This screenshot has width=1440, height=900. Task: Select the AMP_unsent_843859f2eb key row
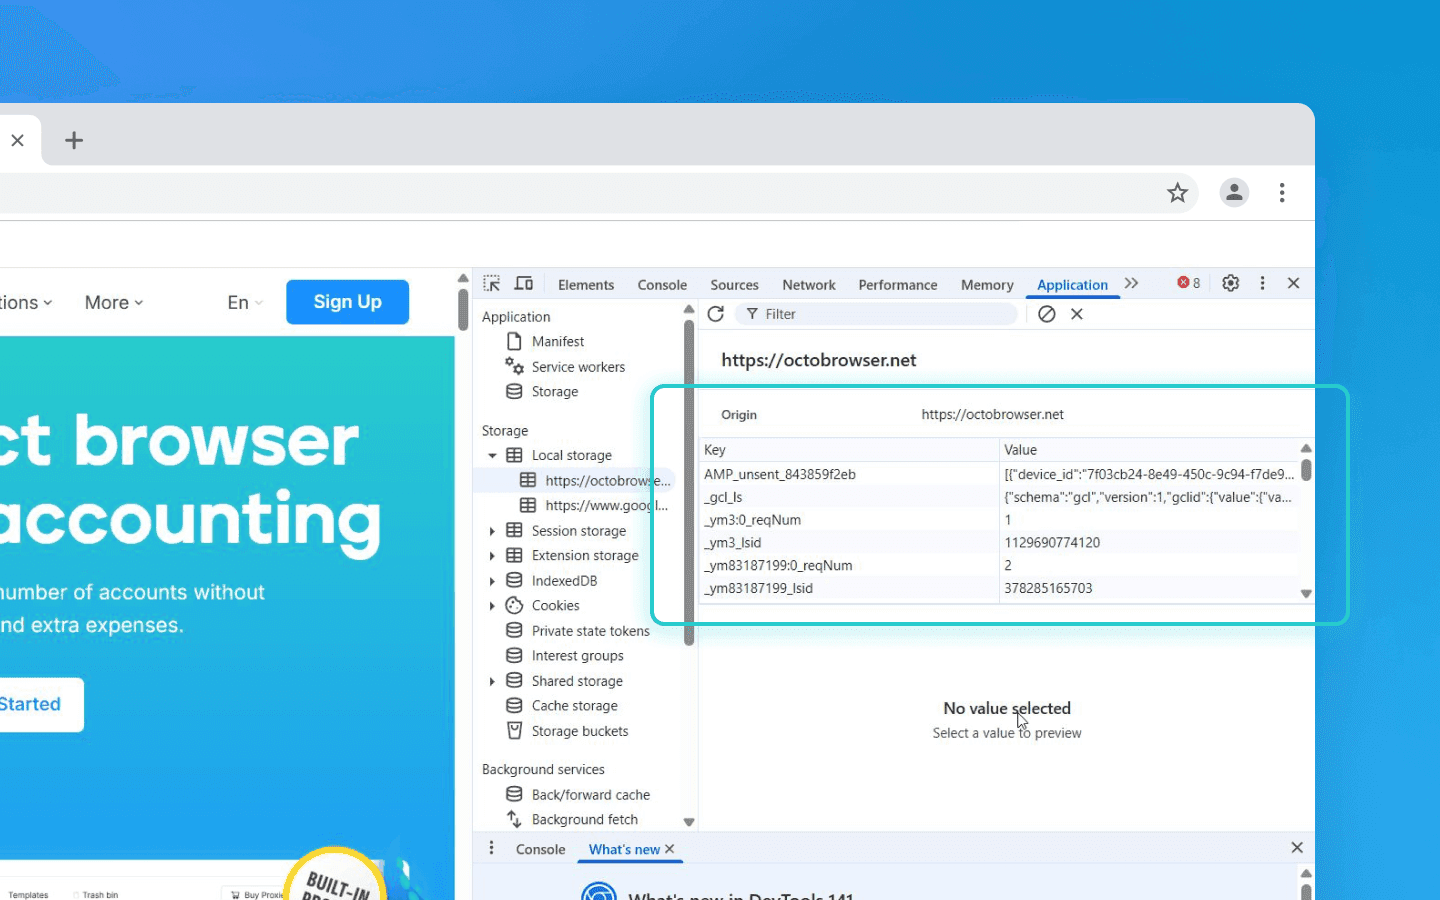pos(849,475)
